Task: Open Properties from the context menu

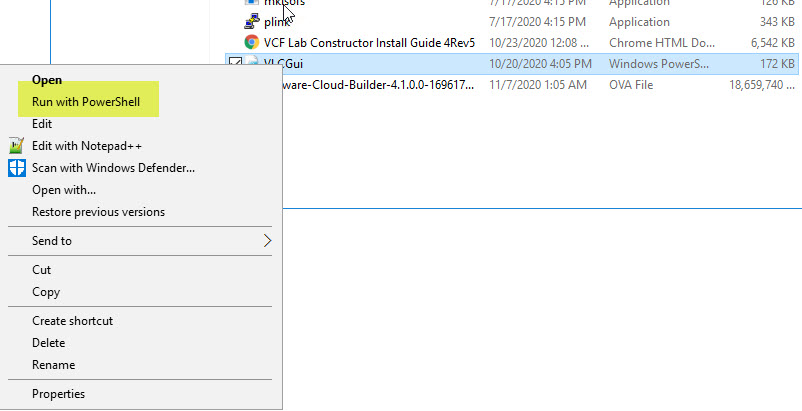Action: coord(58,394)
